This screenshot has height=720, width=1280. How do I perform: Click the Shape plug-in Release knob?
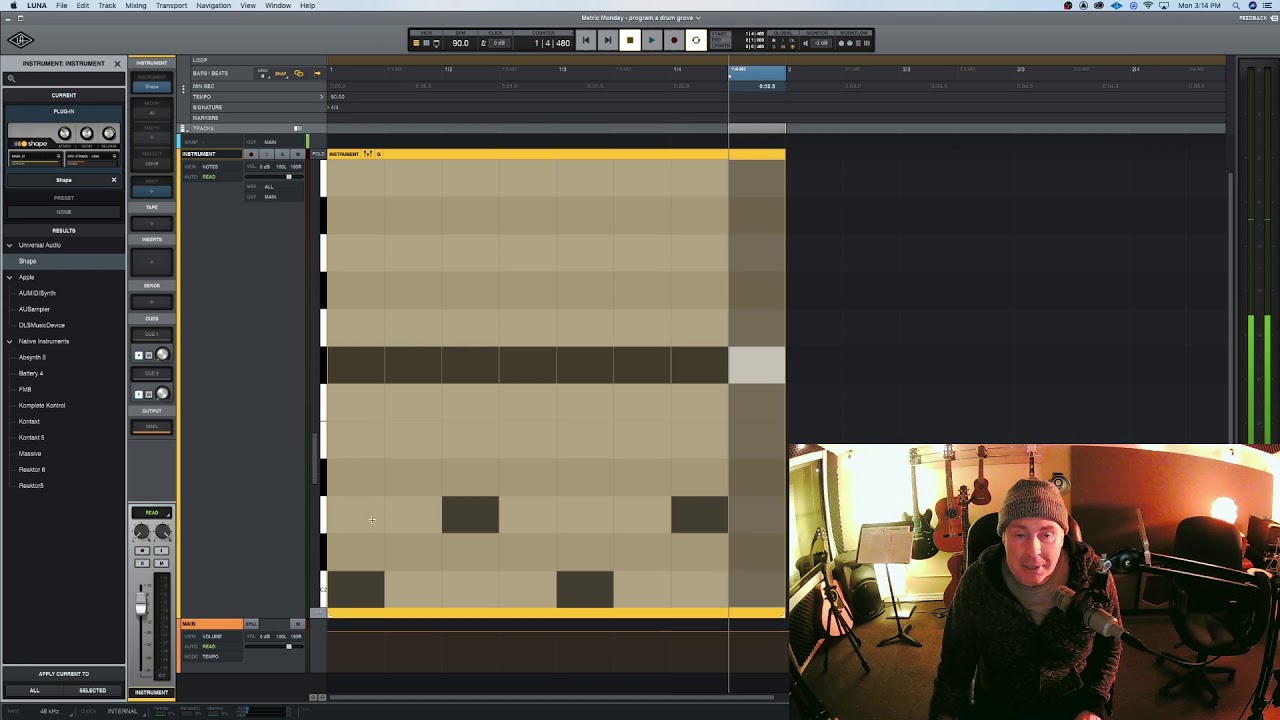tap(109, 133)
